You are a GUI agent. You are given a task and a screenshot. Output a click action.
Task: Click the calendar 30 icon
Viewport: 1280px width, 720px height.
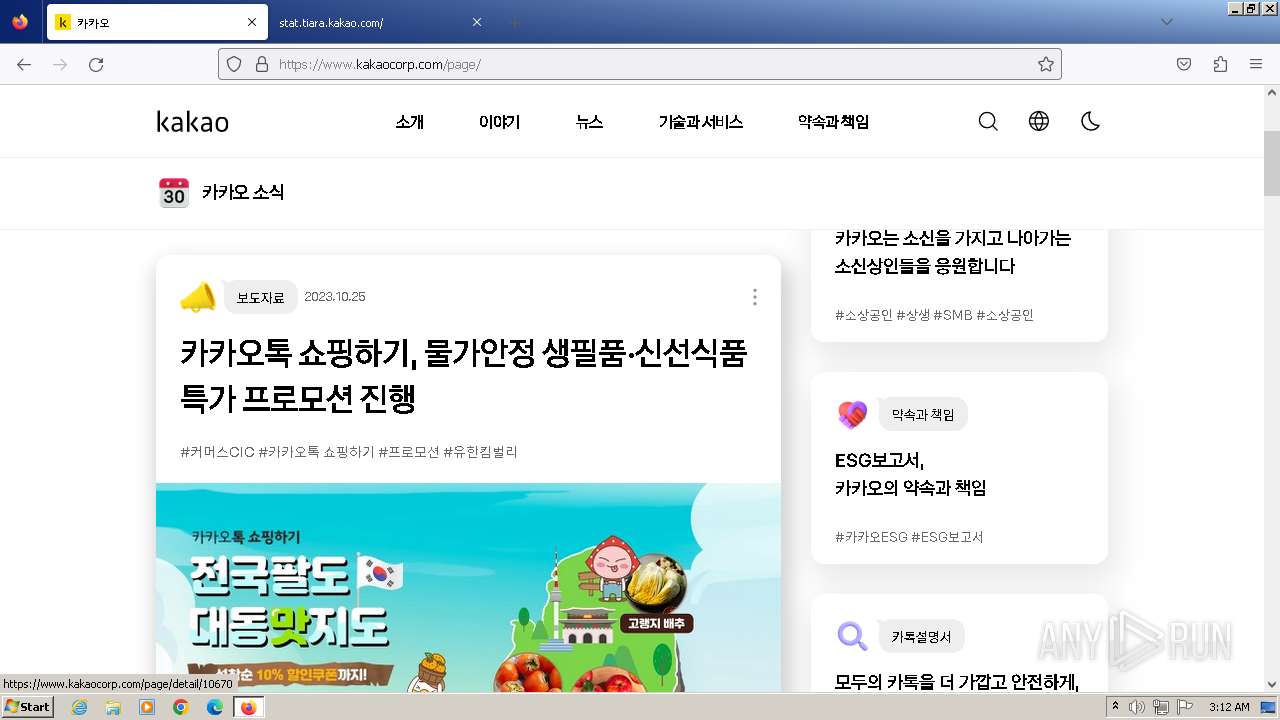pyautogui.click(x=174, y=192)
